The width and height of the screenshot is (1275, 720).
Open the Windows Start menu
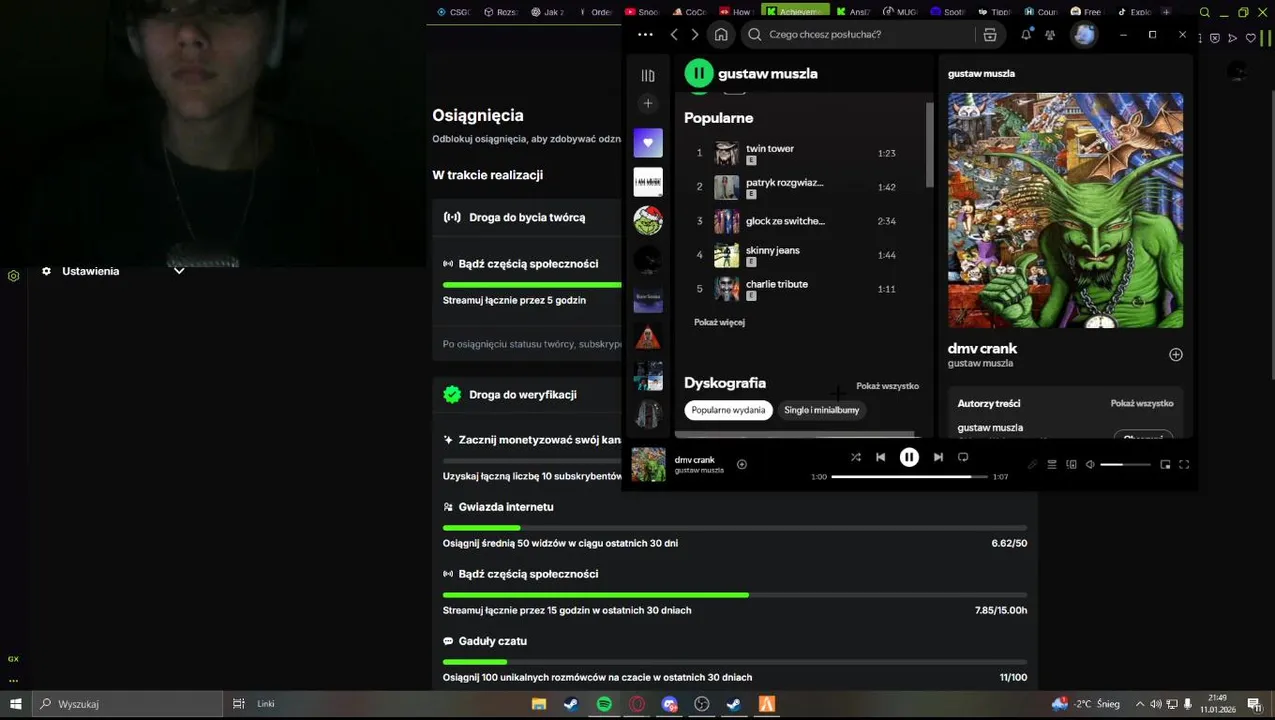(x=15, y=704)
